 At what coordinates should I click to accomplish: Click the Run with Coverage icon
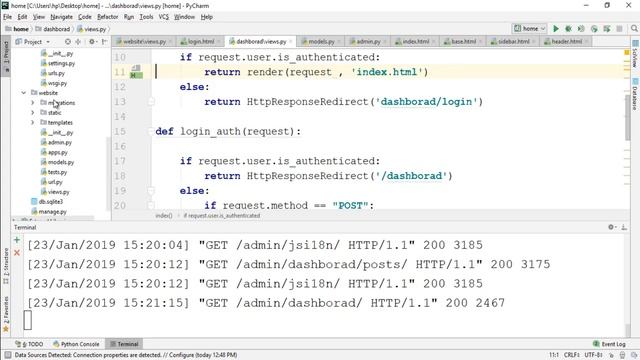tap(581, 29)
